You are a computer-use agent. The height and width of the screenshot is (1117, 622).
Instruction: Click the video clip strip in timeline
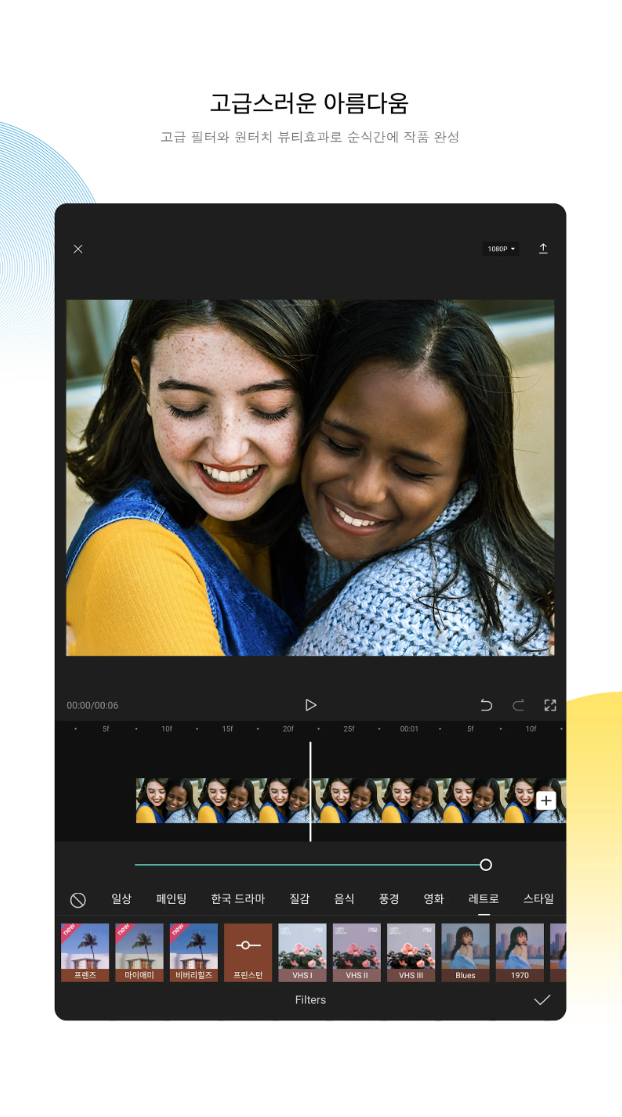(x=351, y=801)
